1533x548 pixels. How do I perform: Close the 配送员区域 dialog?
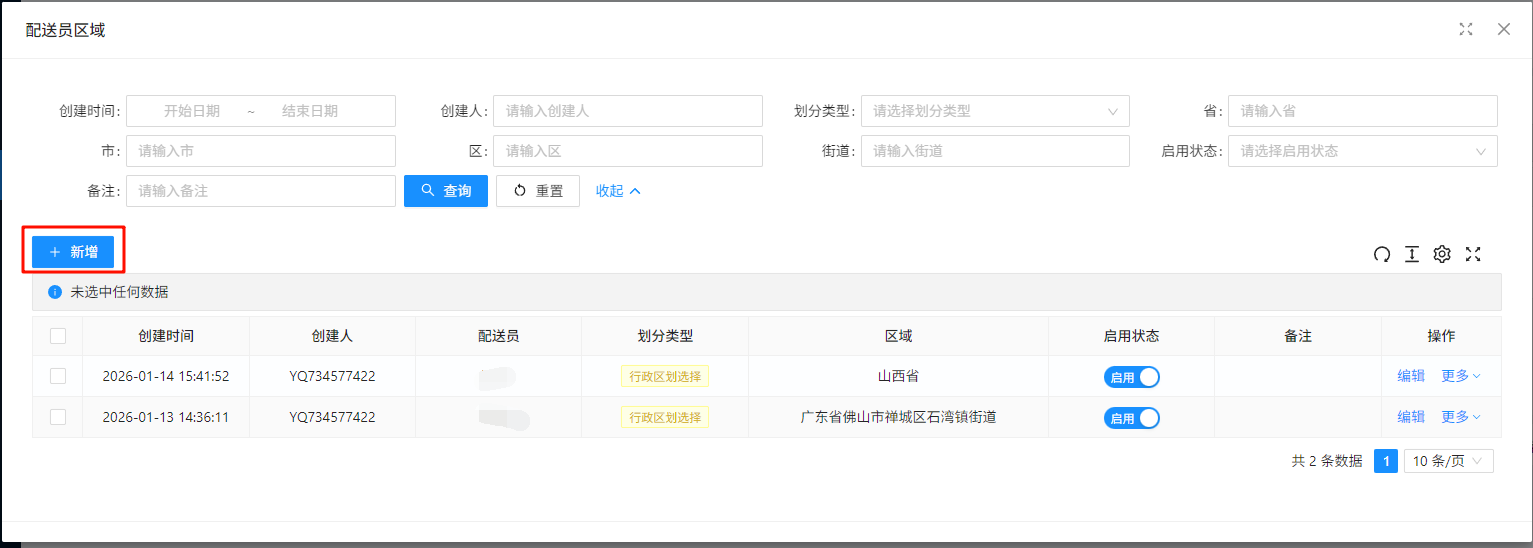click(x=1503, y=29)
